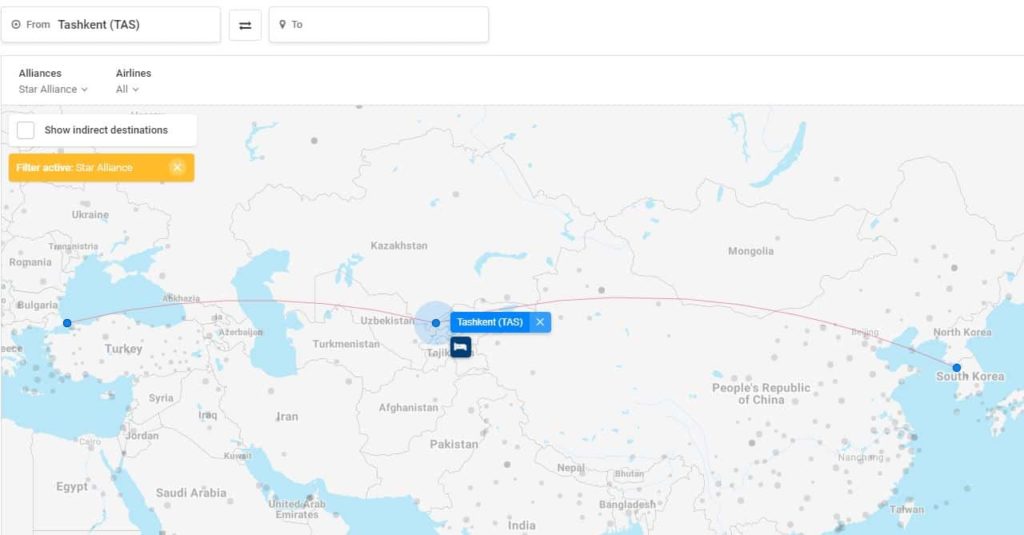Select the Seoul destination dot in South Korea

pyautogui.click(x=956, y=368)
